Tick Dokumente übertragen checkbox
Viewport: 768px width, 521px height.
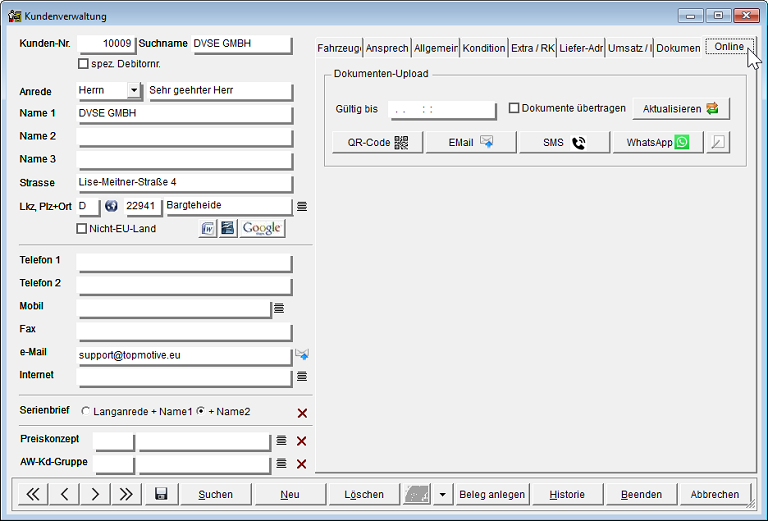click(x=514, y=108)
